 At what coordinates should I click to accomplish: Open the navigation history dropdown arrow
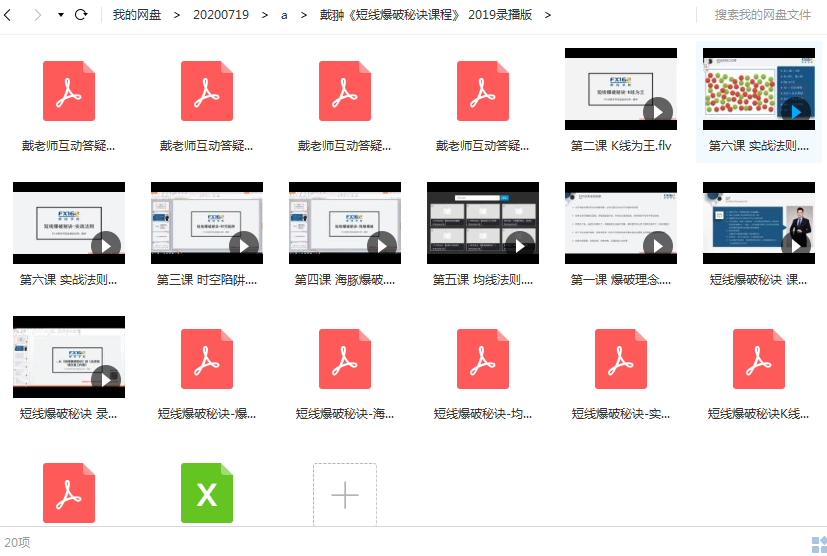(61, 15)
